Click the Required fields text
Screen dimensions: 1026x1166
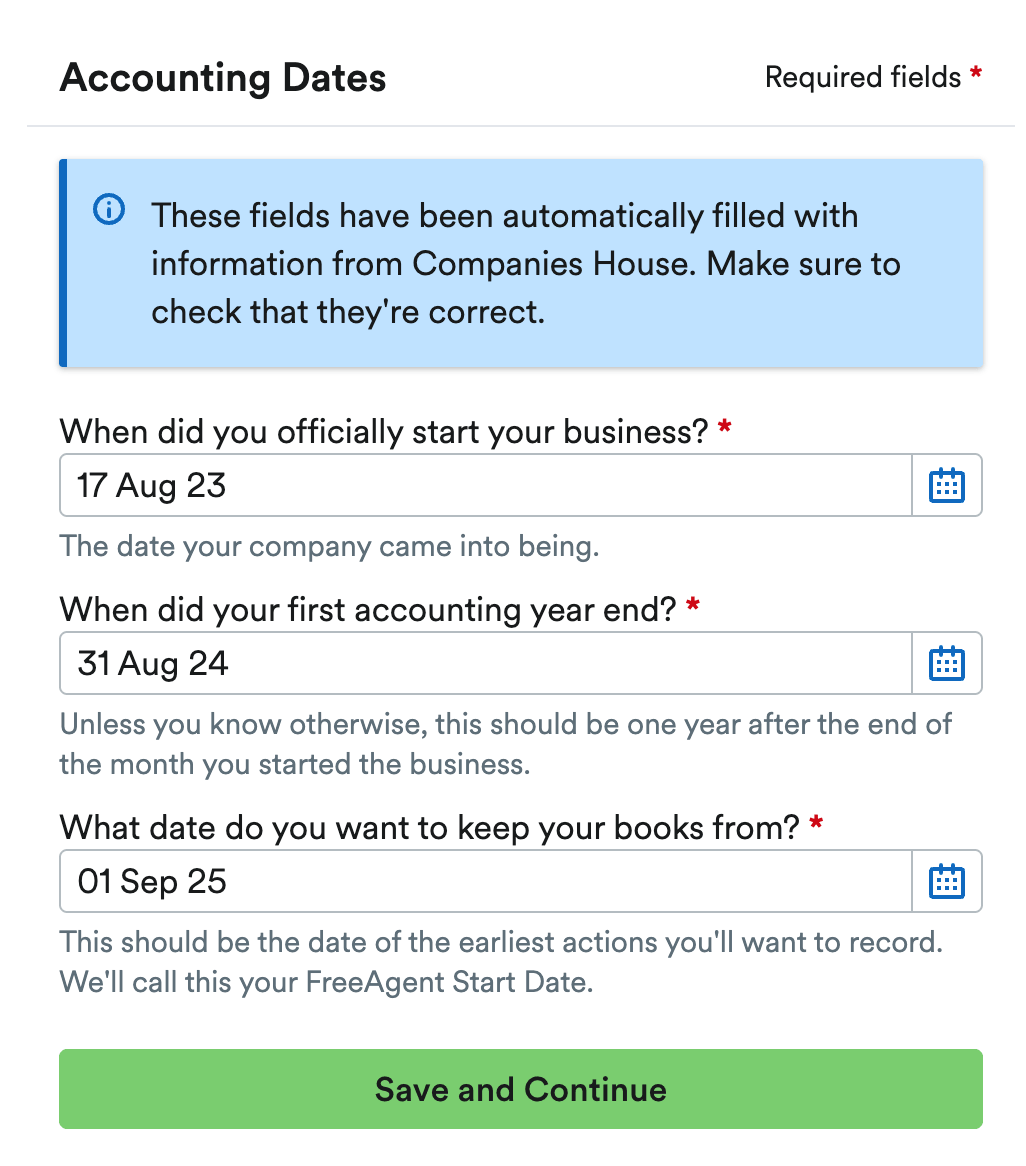(x=862, y=77)
